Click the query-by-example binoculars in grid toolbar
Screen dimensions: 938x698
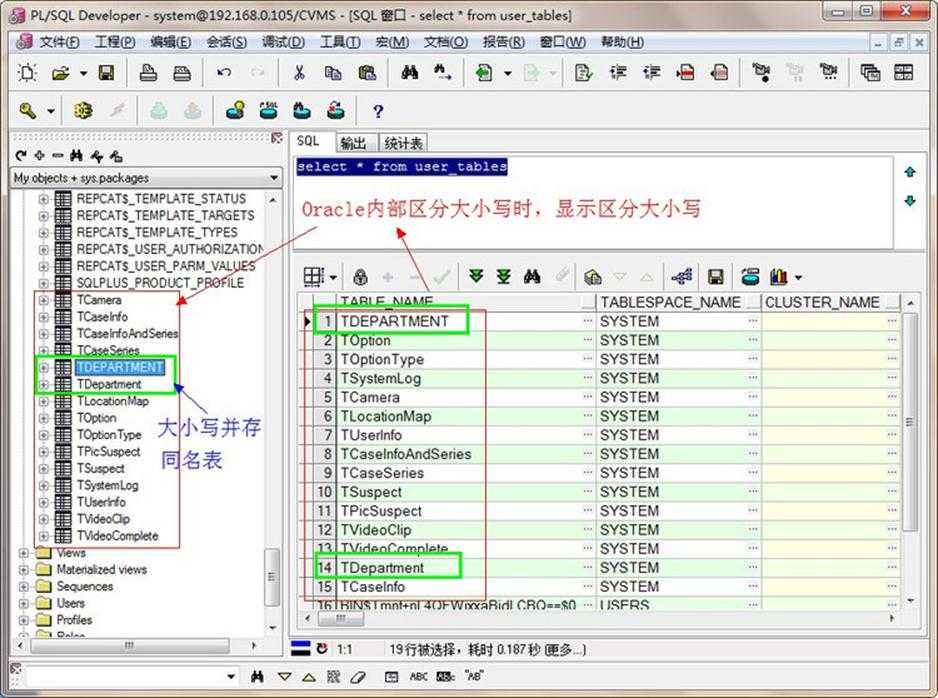pos(532,276)
